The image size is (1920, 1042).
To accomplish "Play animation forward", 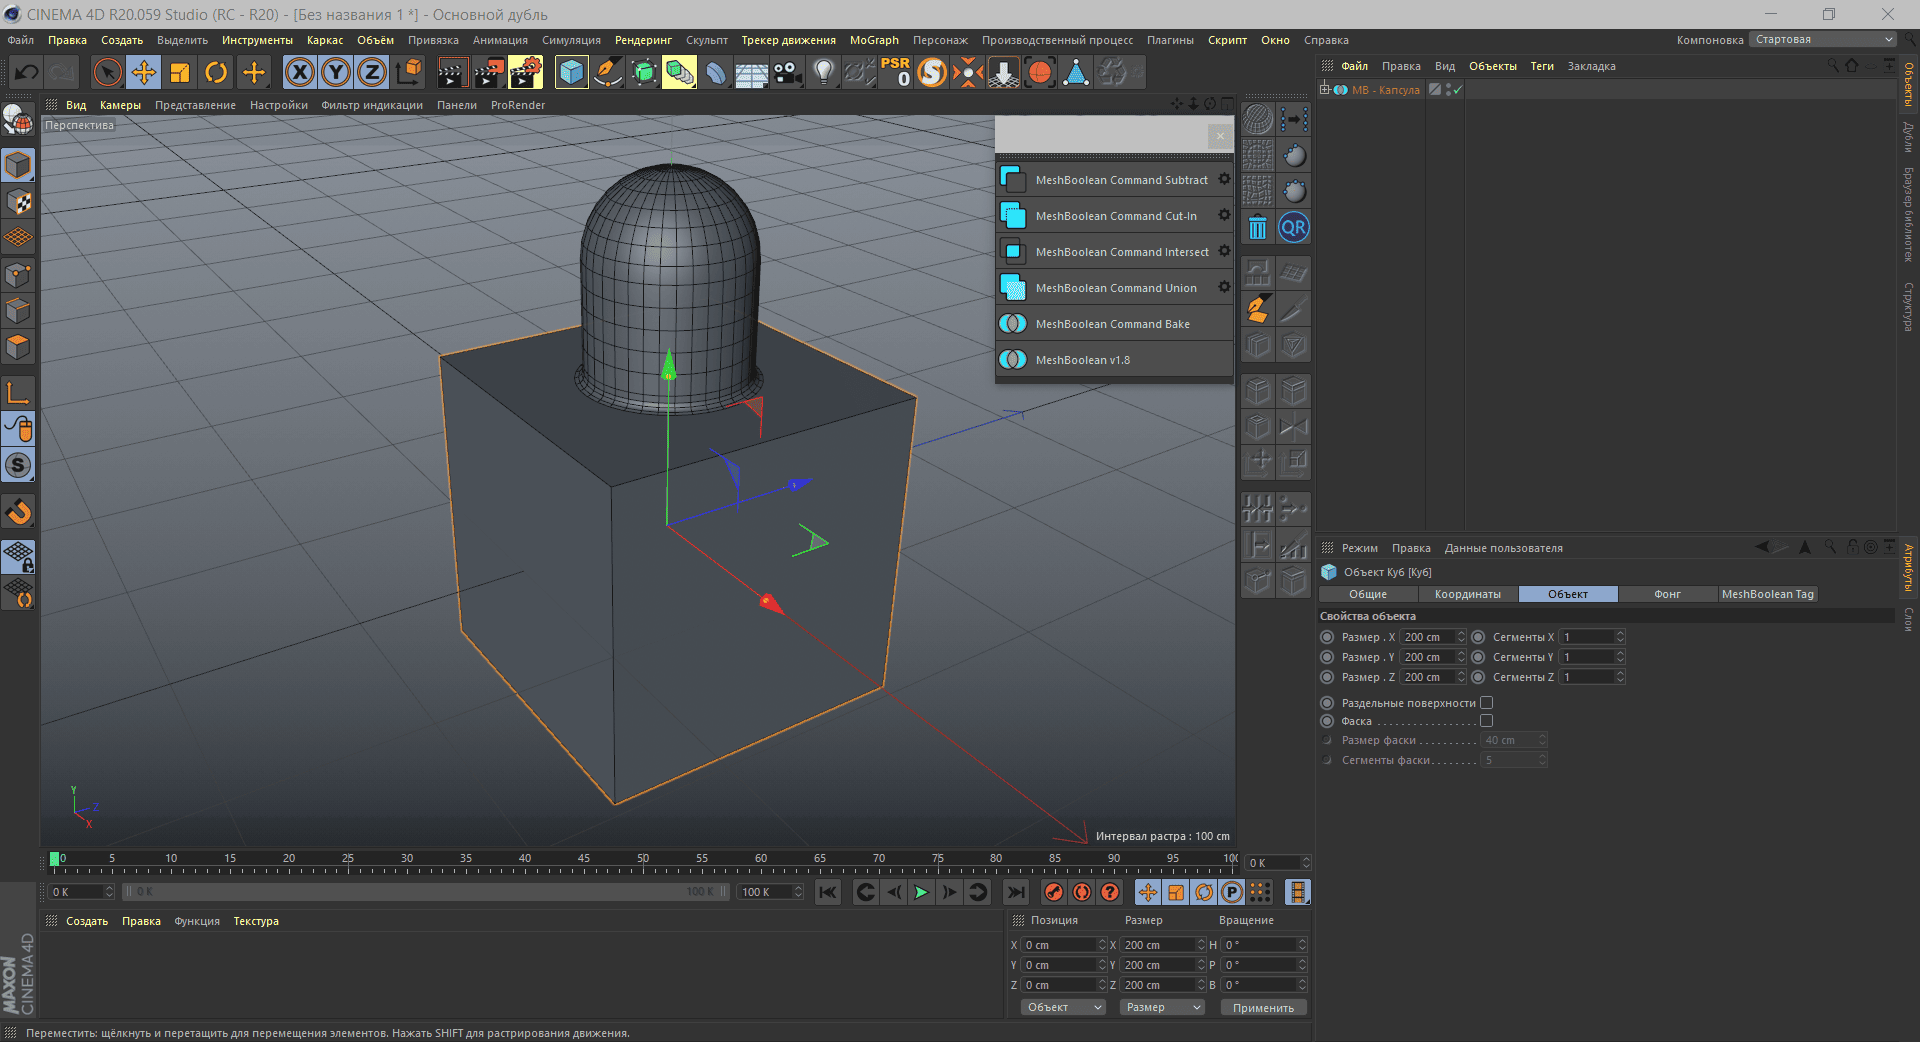I will (921, 892).
